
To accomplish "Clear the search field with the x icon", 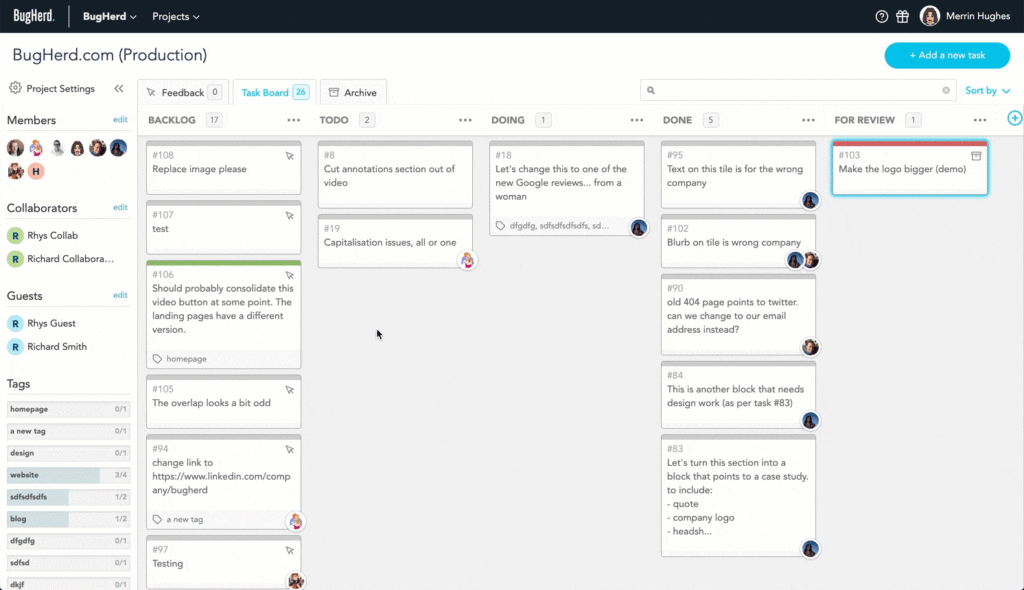I will pos(946,90).
